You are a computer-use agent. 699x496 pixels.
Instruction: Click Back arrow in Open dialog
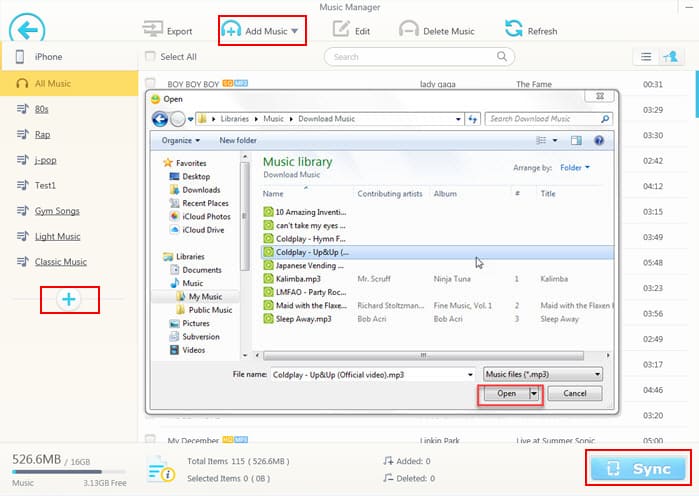tap(160, 119)
